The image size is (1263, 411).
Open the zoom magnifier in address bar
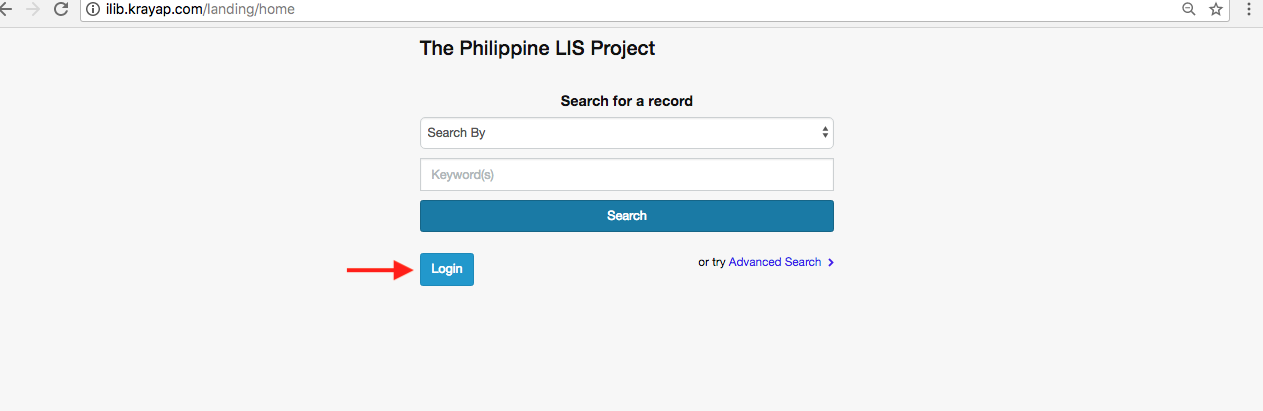[1188, 9]
